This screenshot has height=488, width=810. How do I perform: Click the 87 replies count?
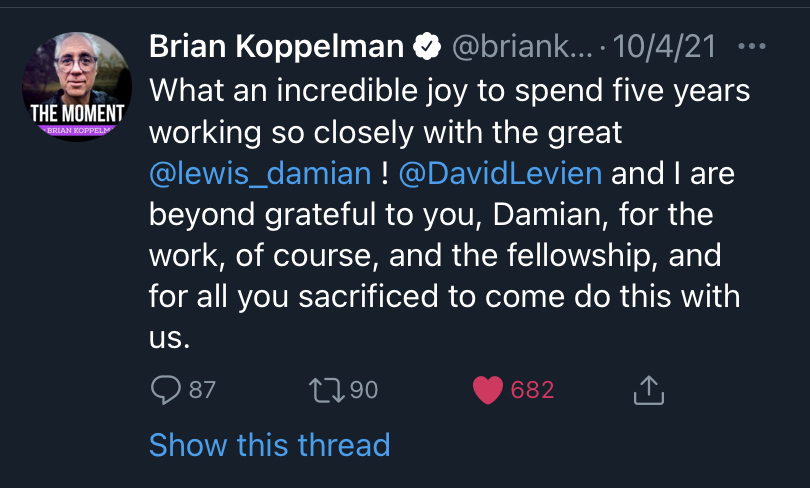click(x=202, y=390)
